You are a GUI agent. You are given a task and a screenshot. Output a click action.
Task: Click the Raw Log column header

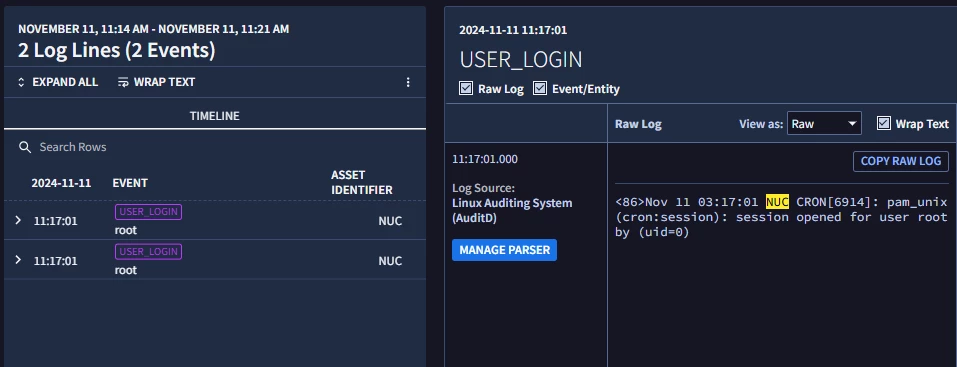tap(638, 124)
